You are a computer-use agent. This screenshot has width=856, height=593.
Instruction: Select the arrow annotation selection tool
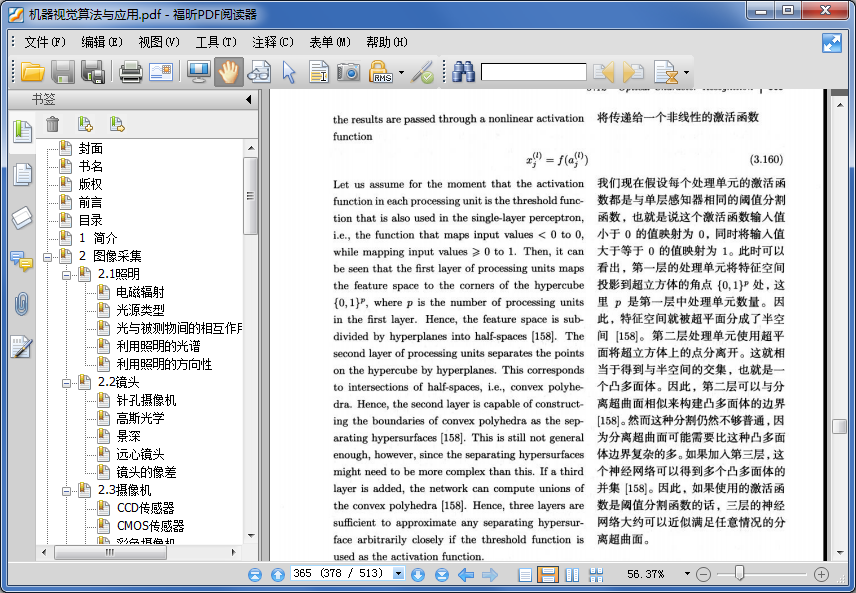click(x=289, y=72)
